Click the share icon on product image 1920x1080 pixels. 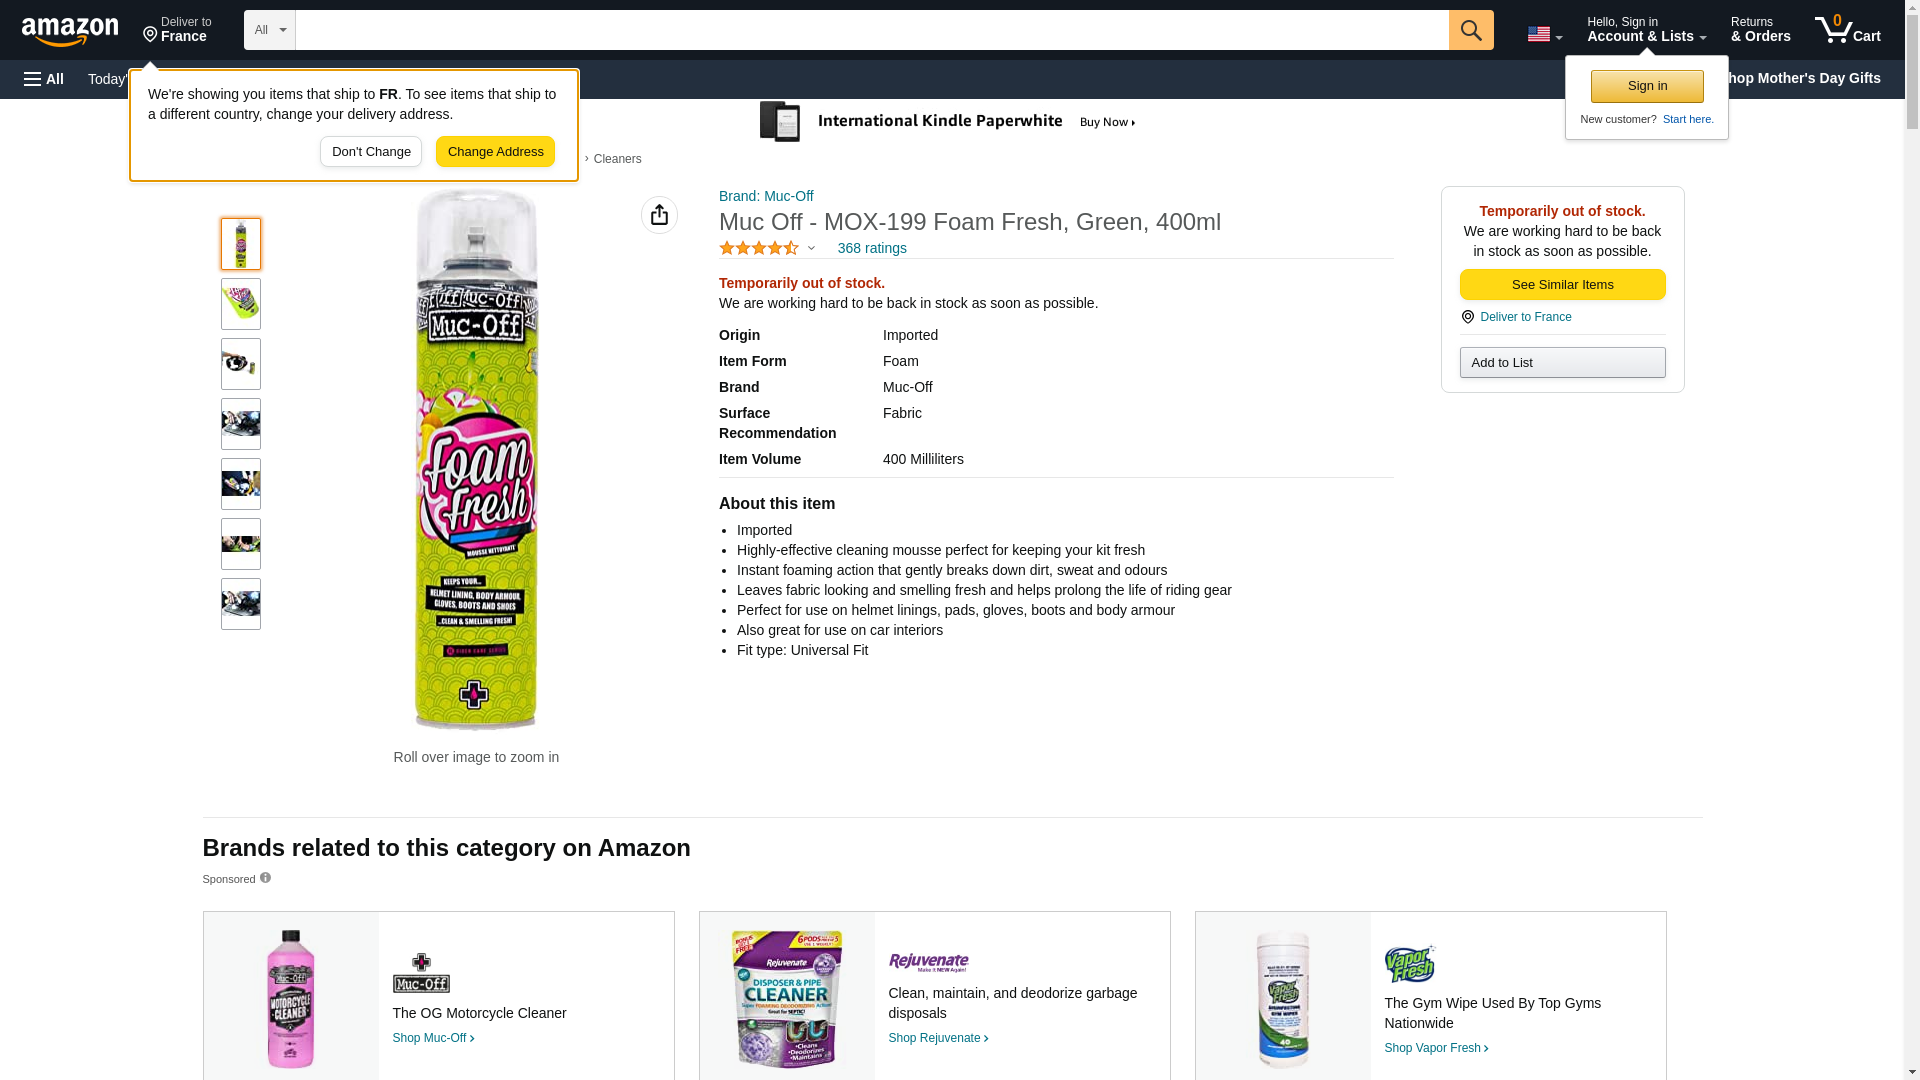tap(659, 215)
